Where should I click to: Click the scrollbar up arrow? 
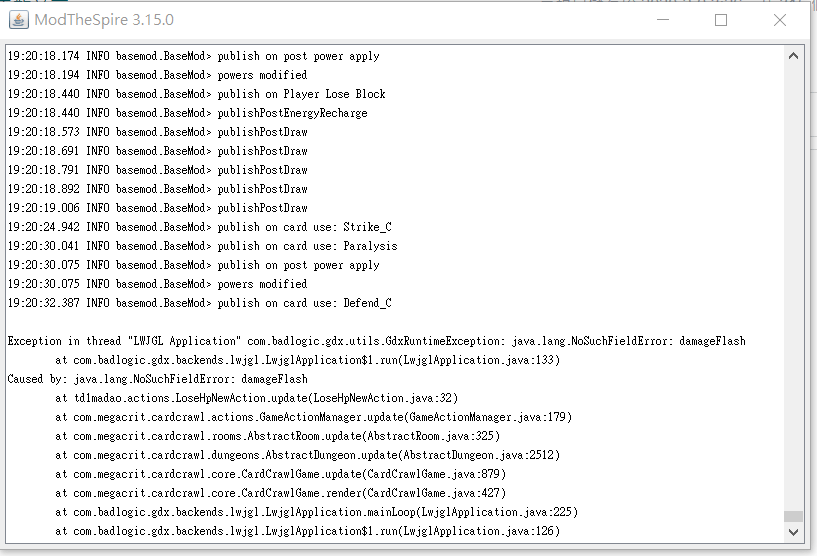coord(792,55)
